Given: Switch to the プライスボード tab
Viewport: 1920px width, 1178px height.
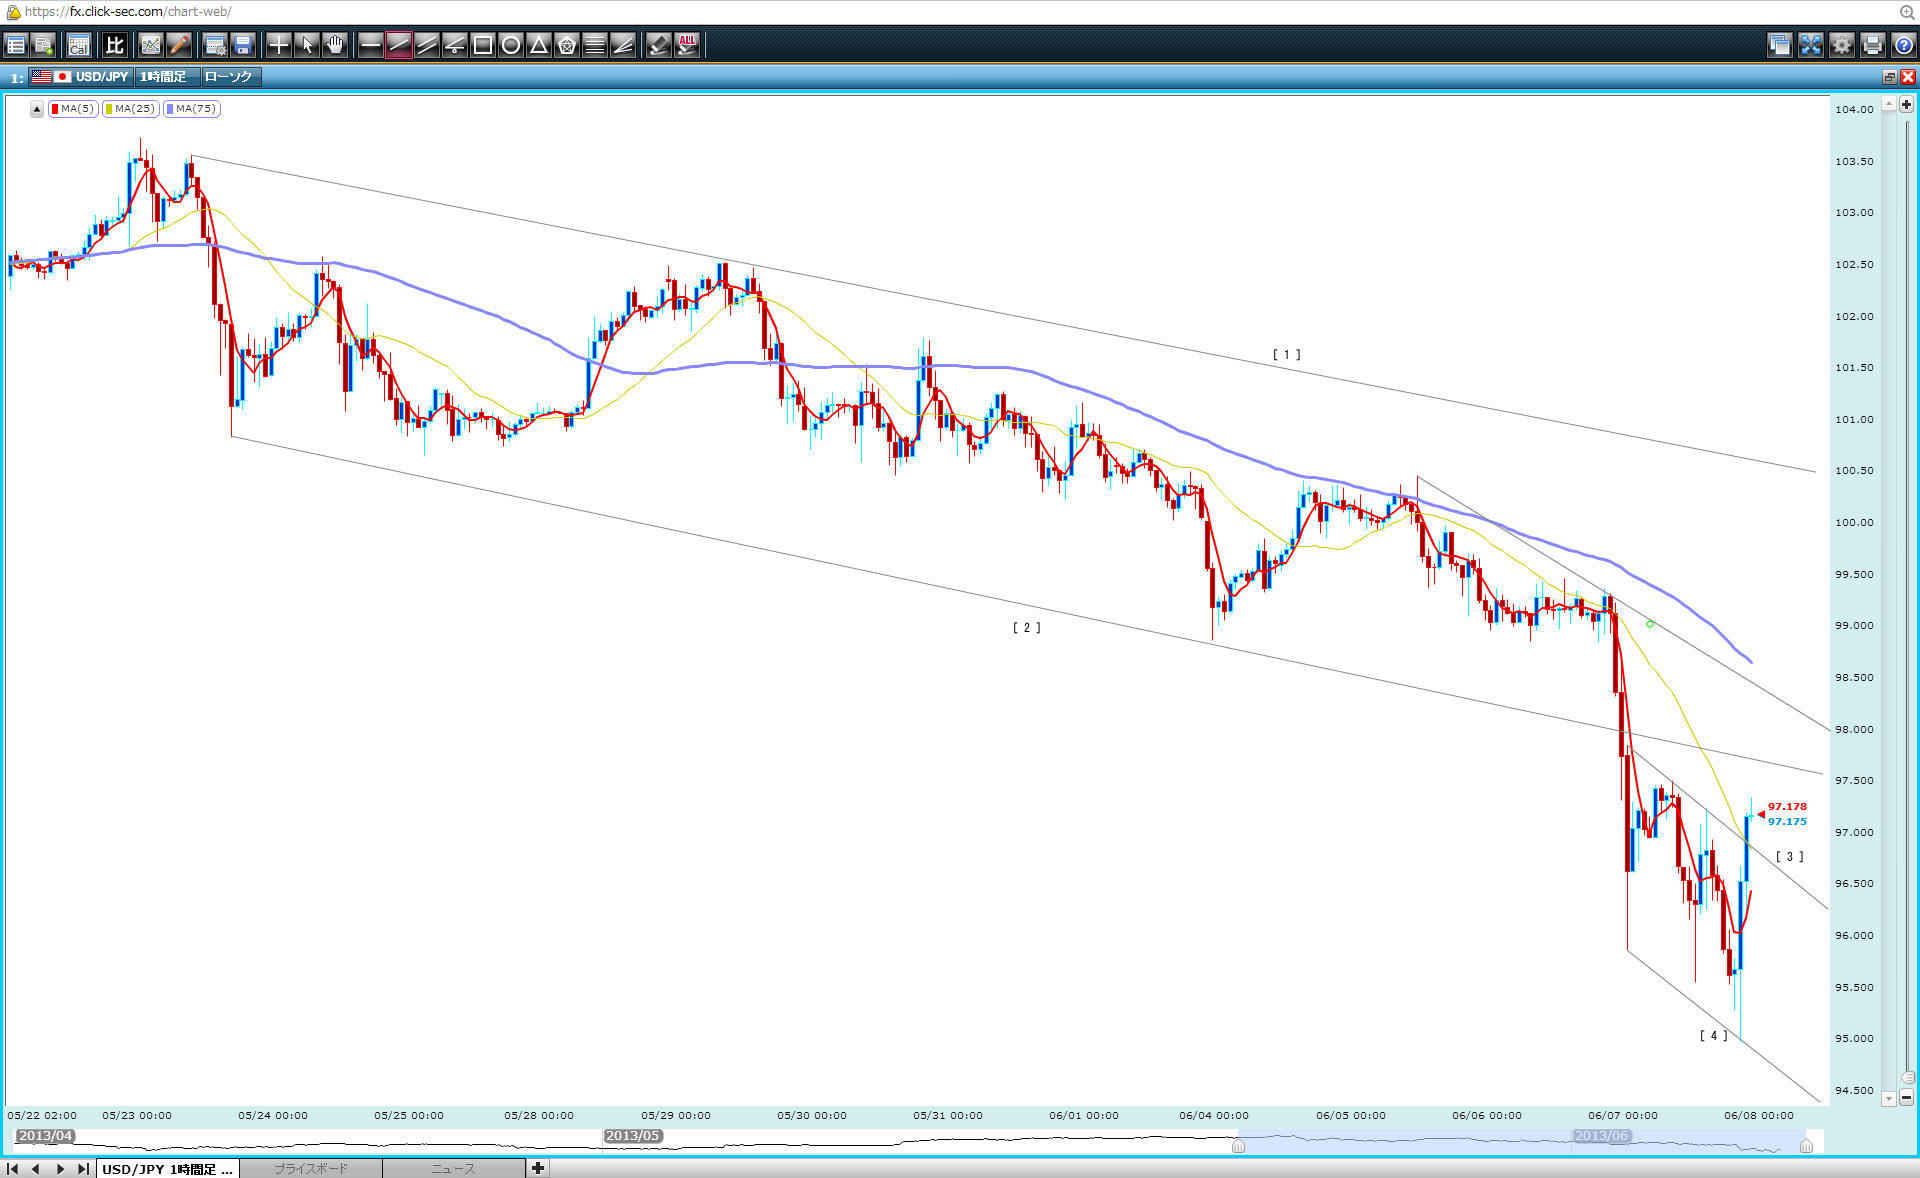Looking at the screenshot, I should [310, 1168].
